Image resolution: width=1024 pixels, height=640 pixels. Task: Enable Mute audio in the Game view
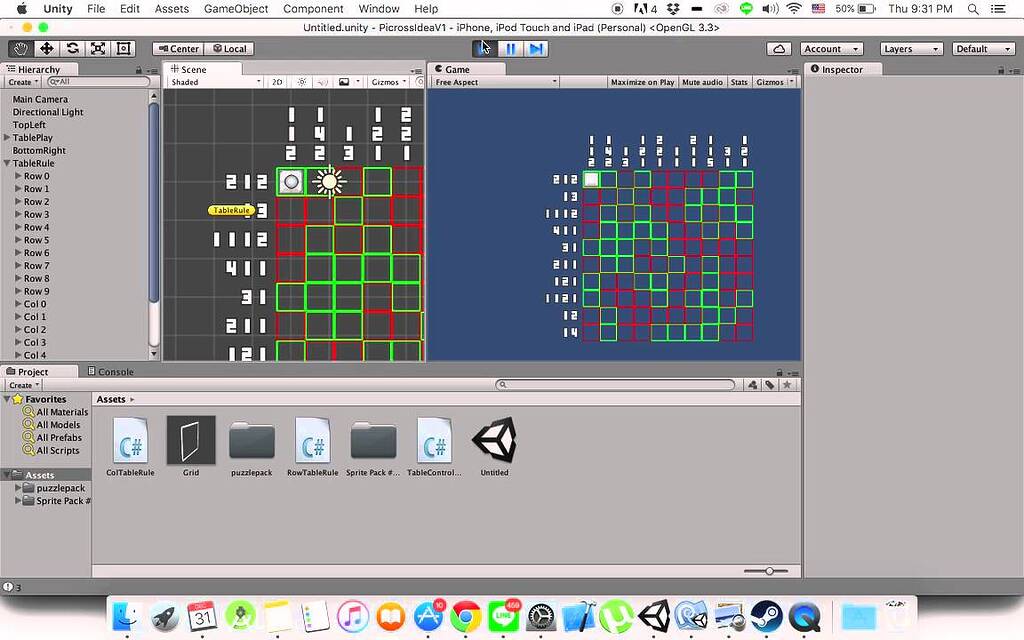[703, 82]
